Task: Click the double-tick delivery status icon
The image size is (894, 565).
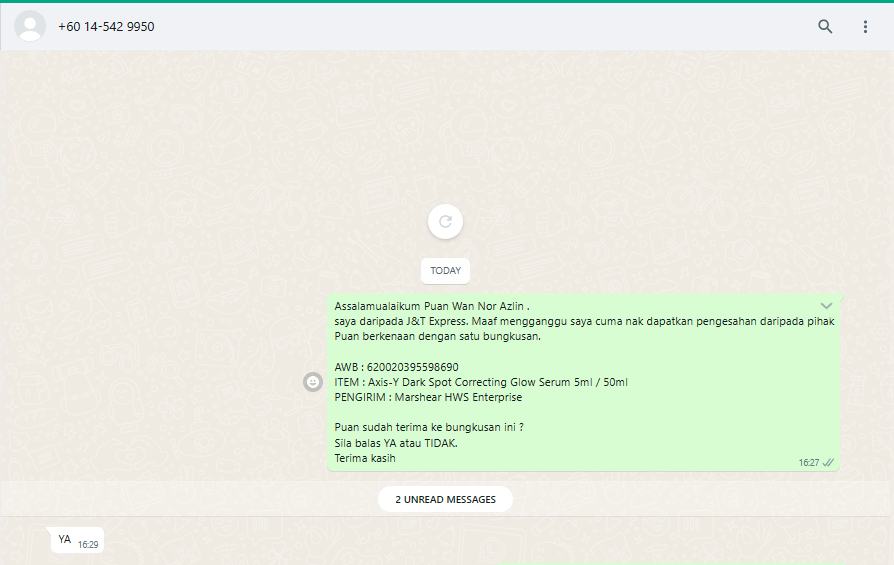Action: (x=828, y=463)
